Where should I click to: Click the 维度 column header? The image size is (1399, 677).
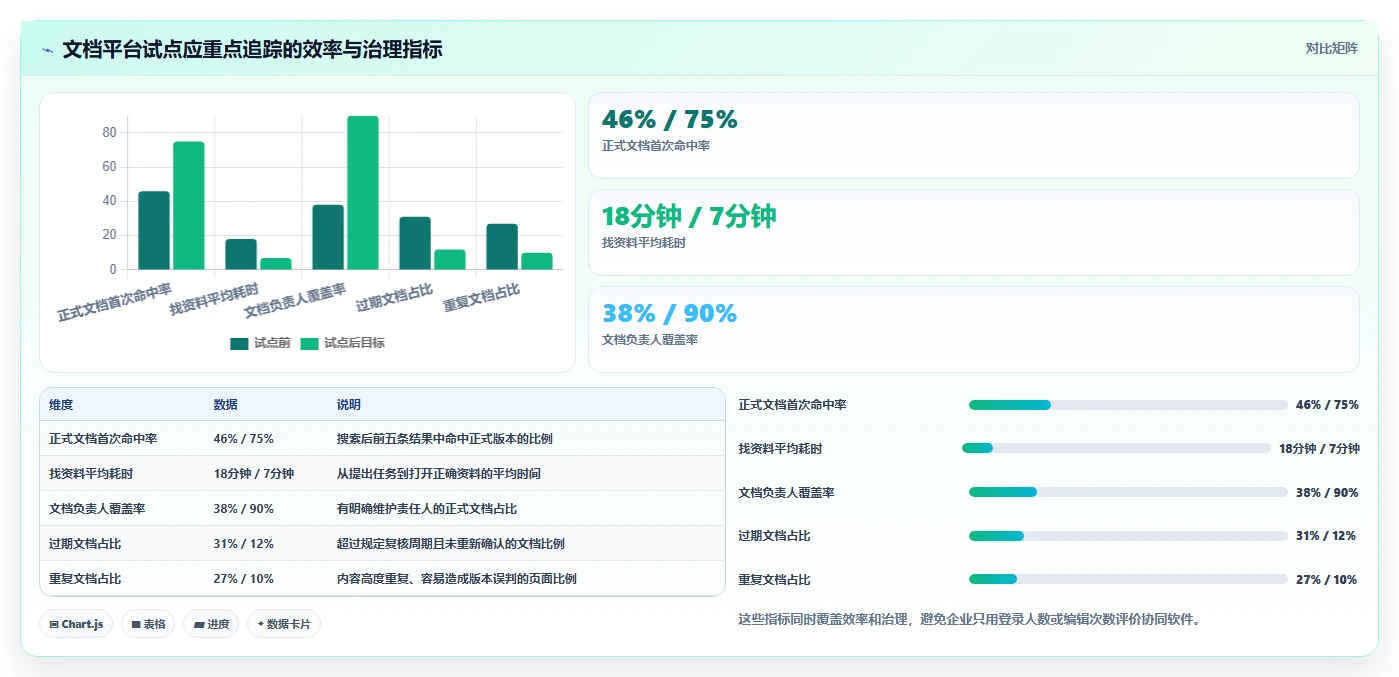61,405
